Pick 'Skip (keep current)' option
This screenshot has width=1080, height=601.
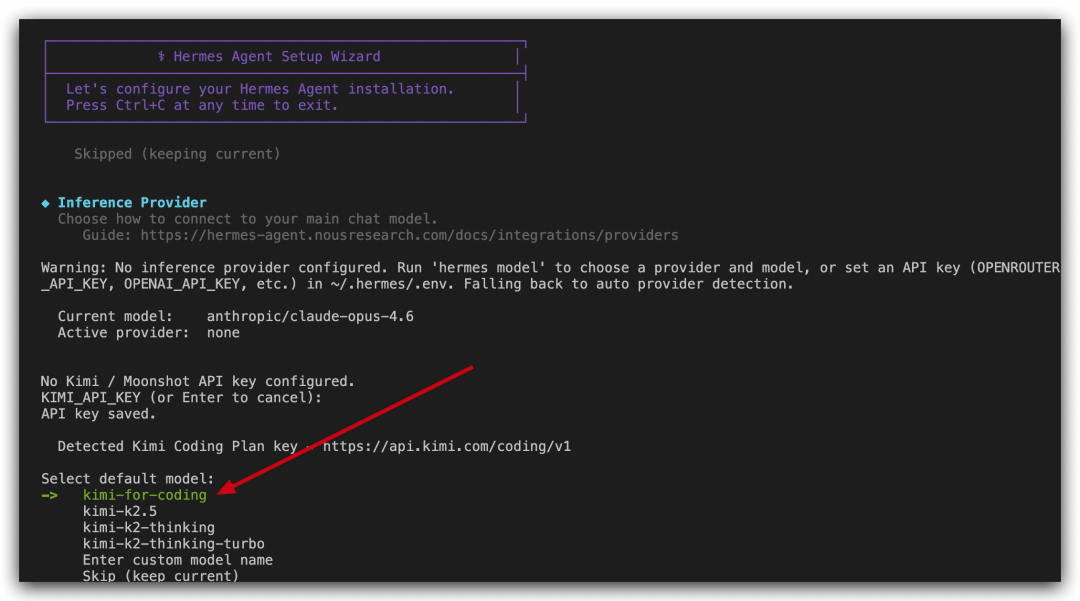(160, 576)
